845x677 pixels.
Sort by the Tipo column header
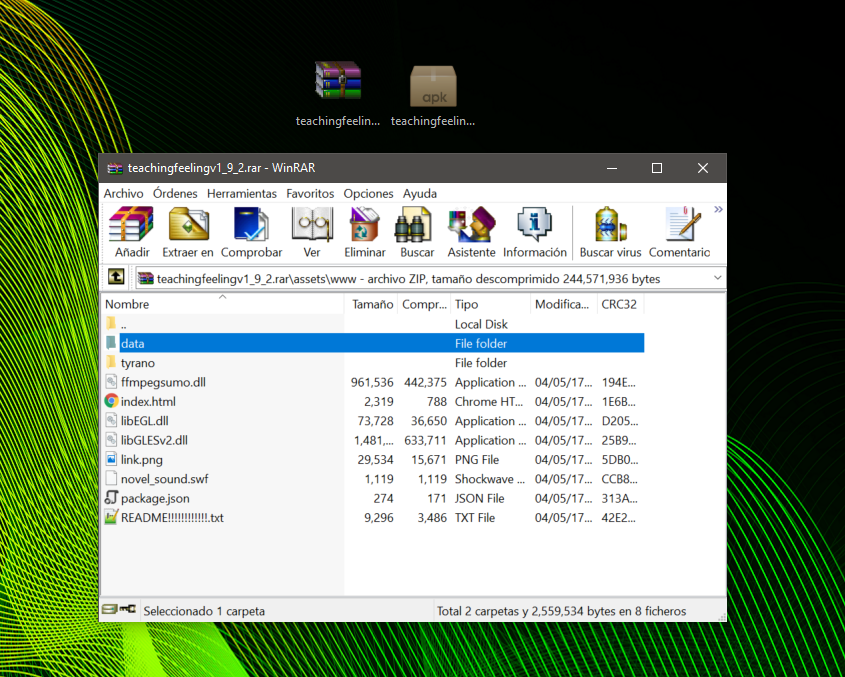pos(490,304)
